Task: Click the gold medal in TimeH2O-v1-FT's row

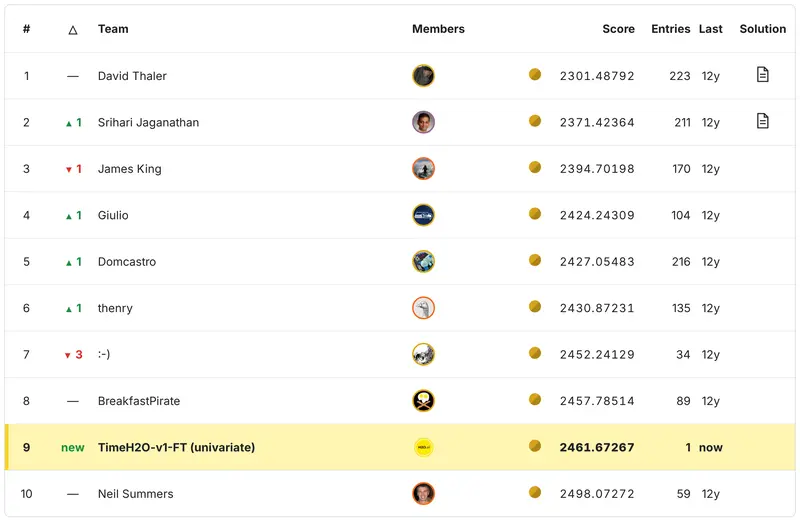Action: click(535, 445)
